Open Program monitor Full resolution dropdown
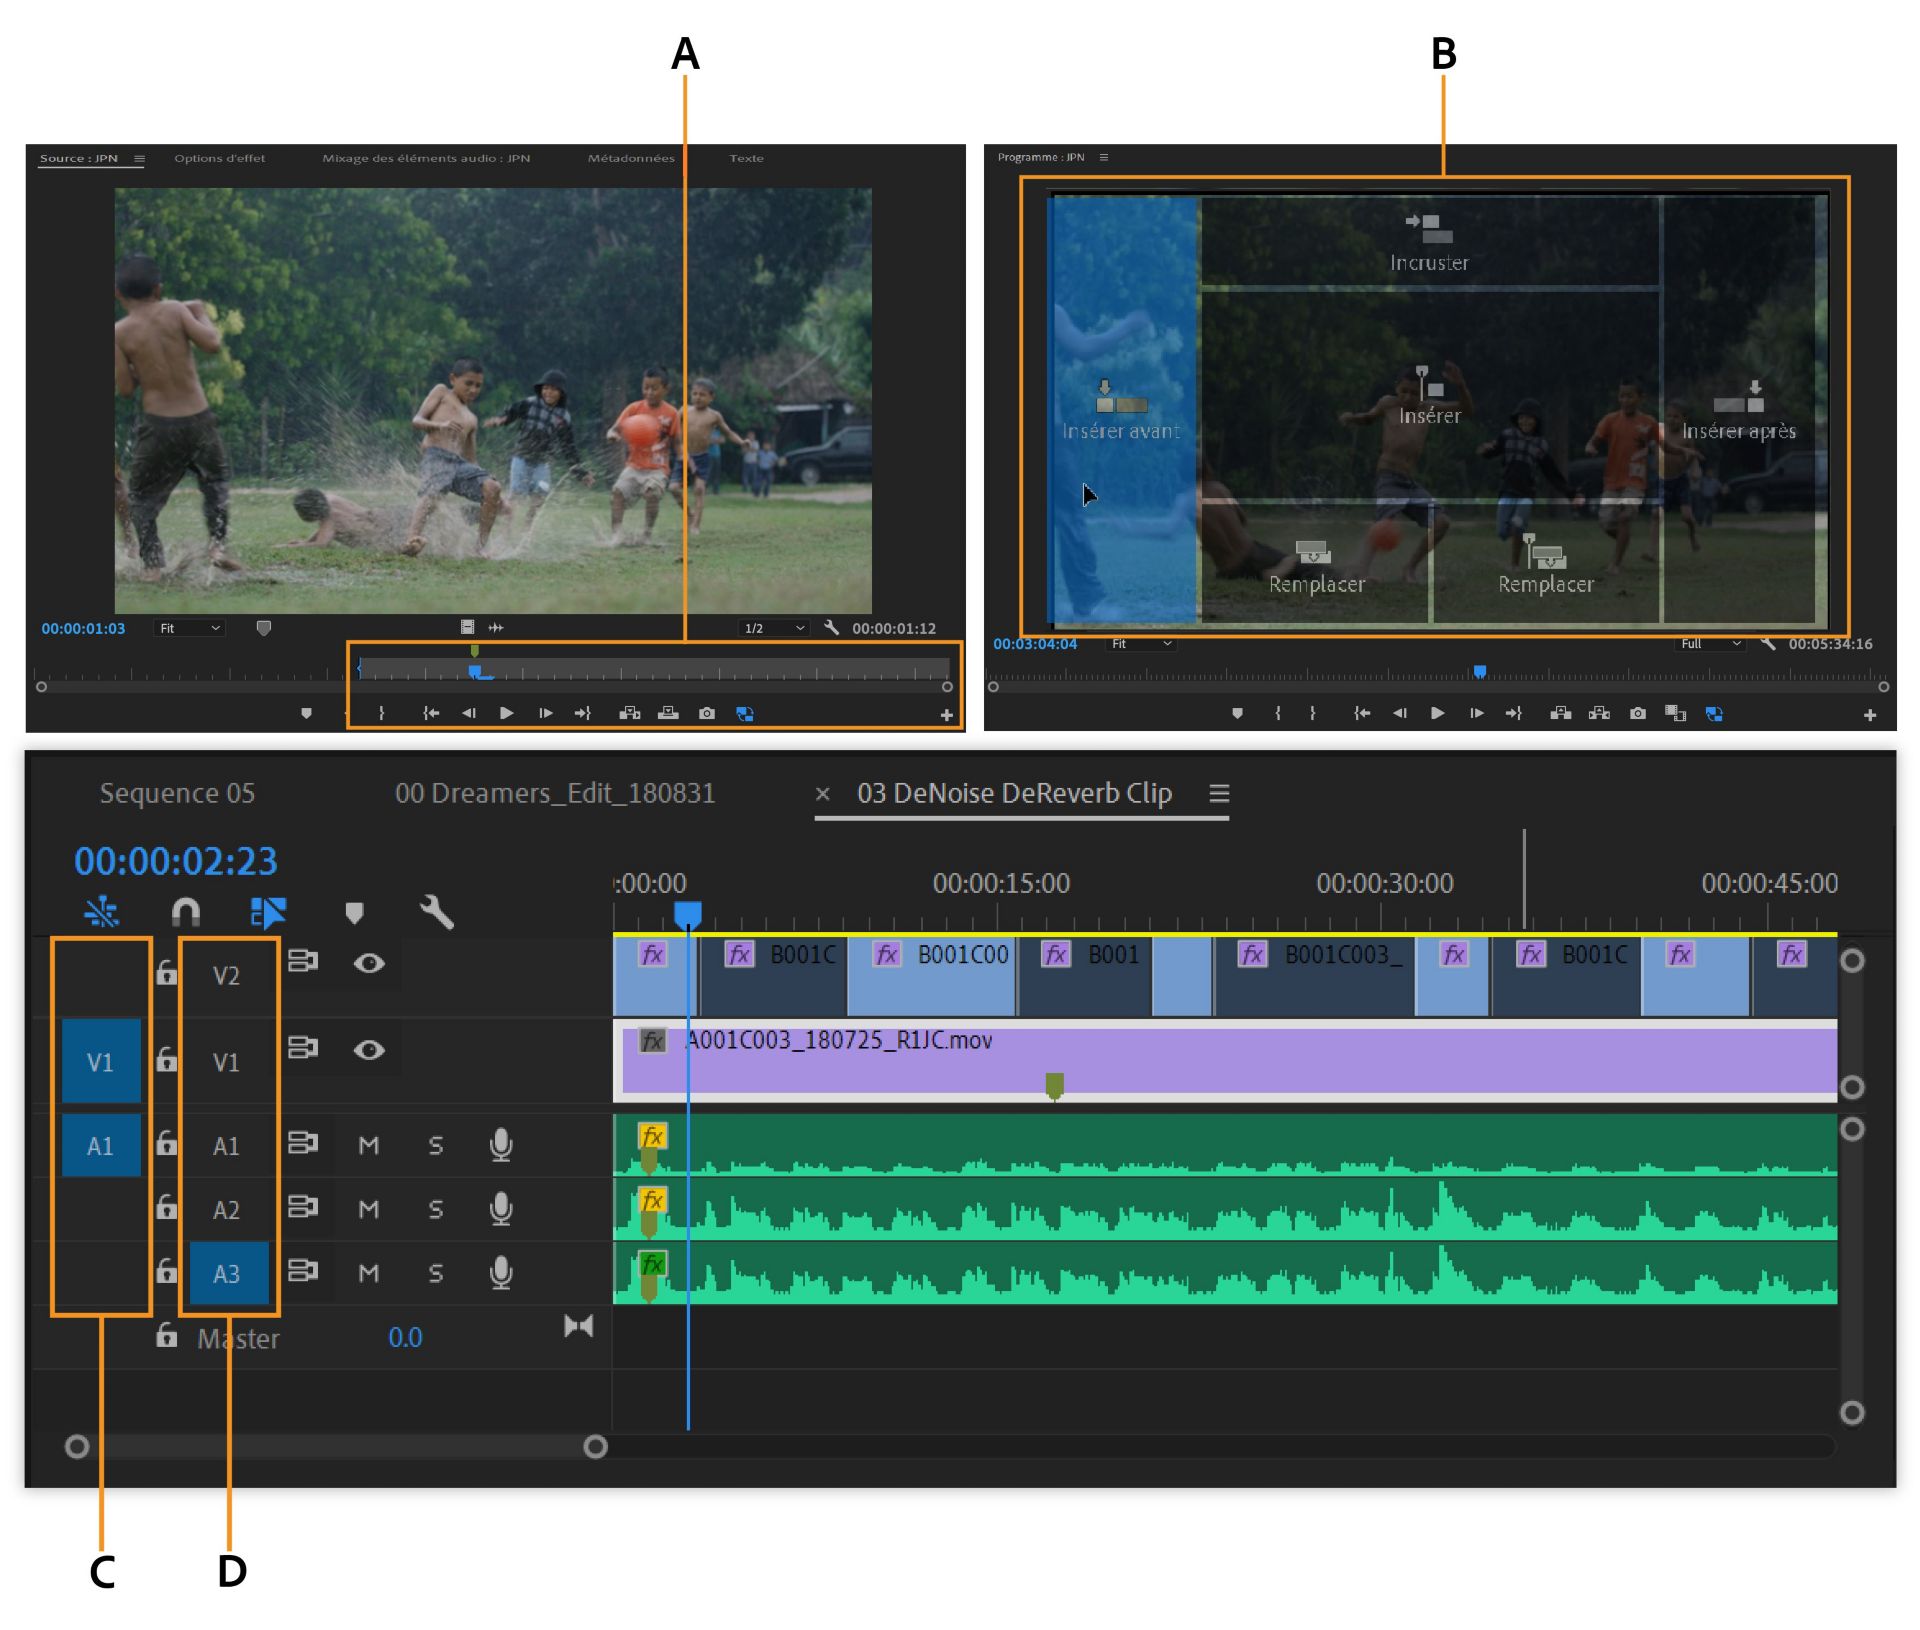This screenshot has height=1630, width=1920. [x=1709, y=644]
